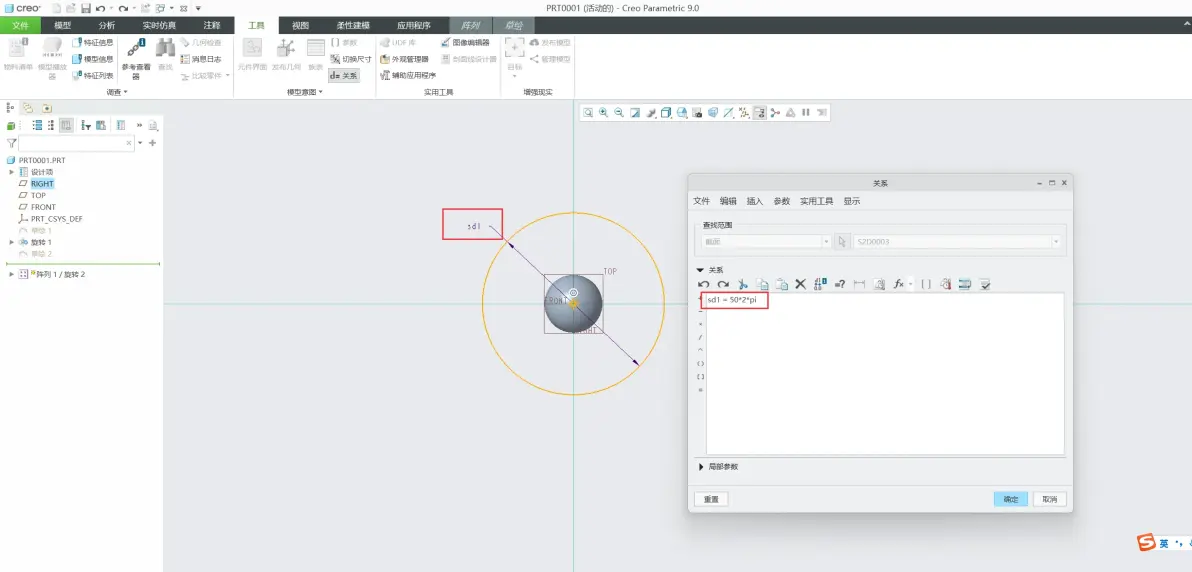Click the scissors cut icon in Relations dialog
1192x572 pixels.
pos(743,284)
